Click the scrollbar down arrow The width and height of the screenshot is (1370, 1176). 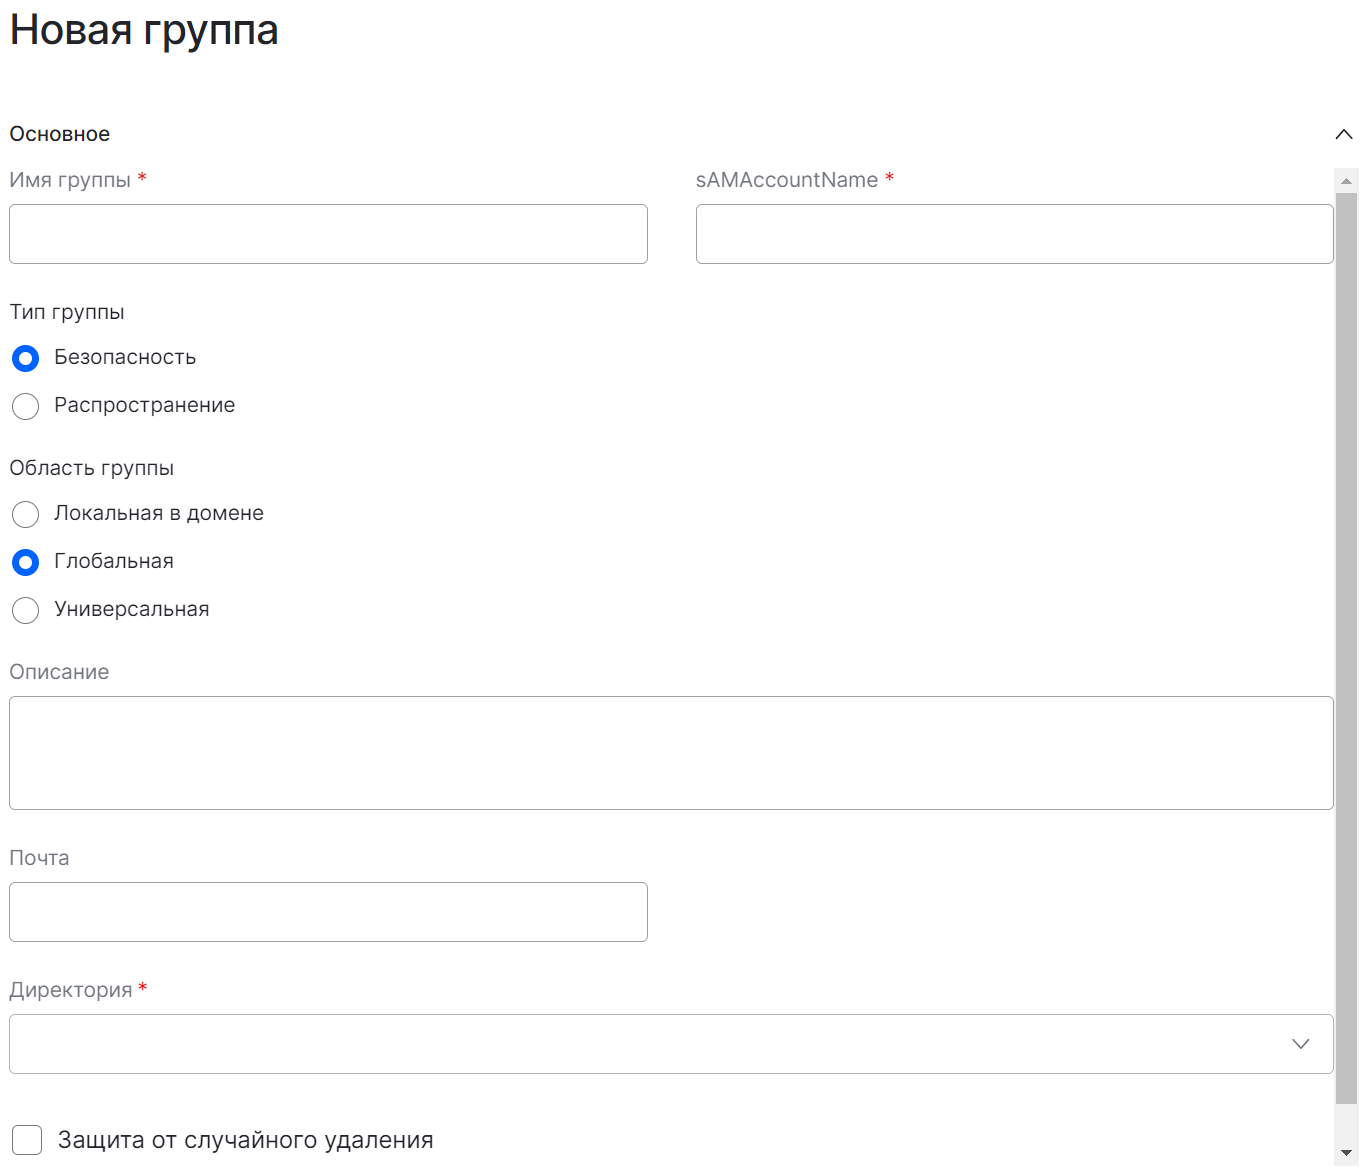pyautogui.click(x=1346, y=1153)
